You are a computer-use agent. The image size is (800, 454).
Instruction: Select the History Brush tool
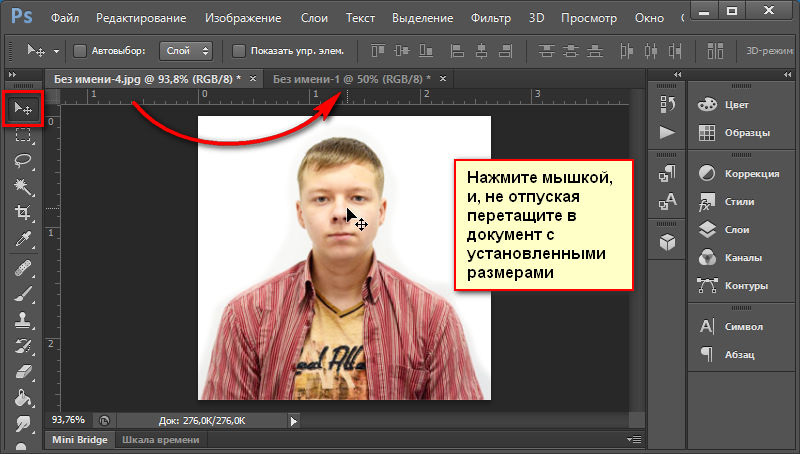(23, 346)
